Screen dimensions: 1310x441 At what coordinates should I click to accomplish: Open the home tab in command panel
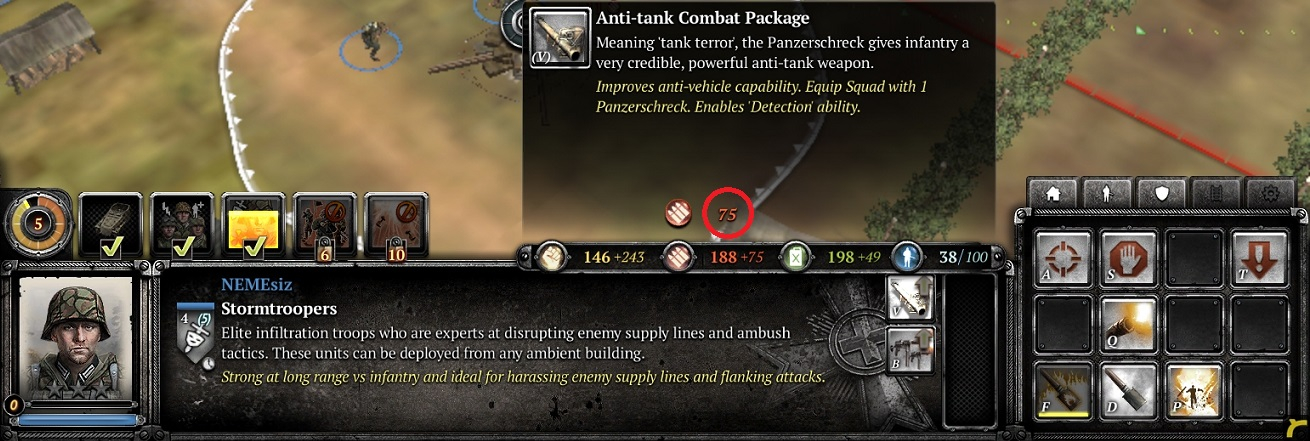click(1053, 194)
